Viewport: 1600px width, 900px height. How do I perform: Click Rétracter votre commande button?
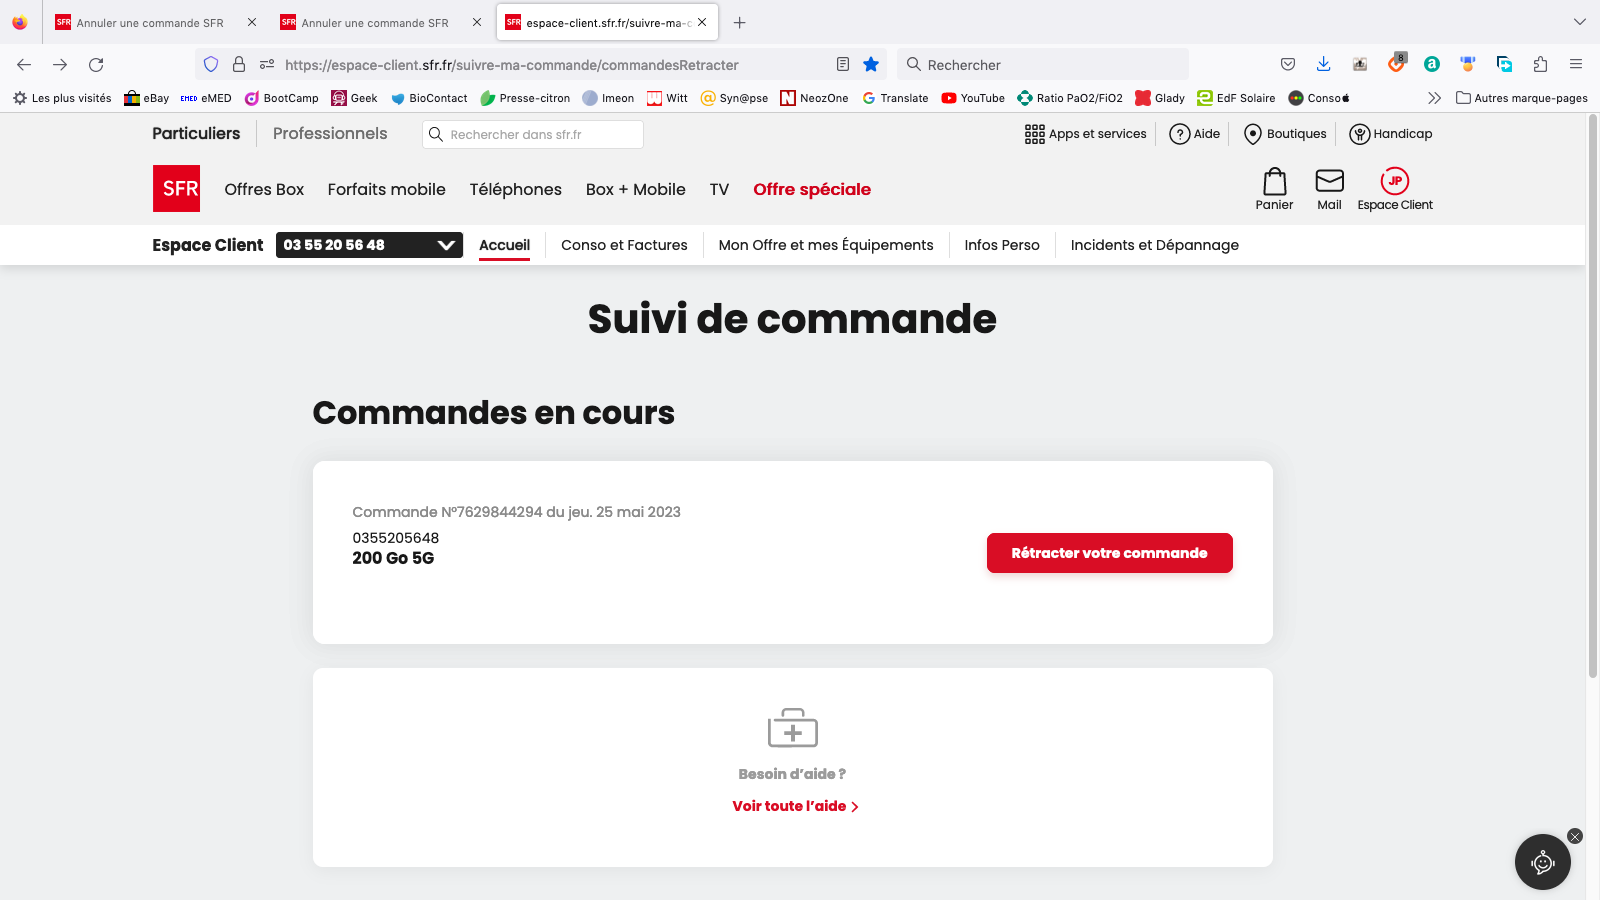(1109, 553)
